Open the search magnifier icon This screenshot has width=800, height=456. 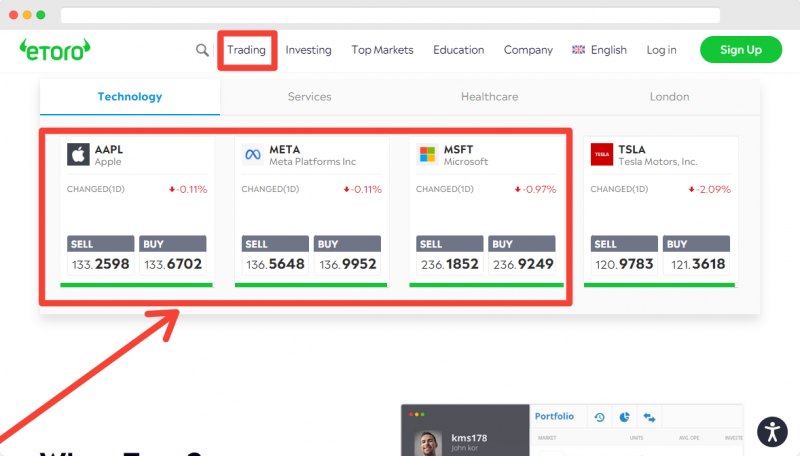(203, 50)
